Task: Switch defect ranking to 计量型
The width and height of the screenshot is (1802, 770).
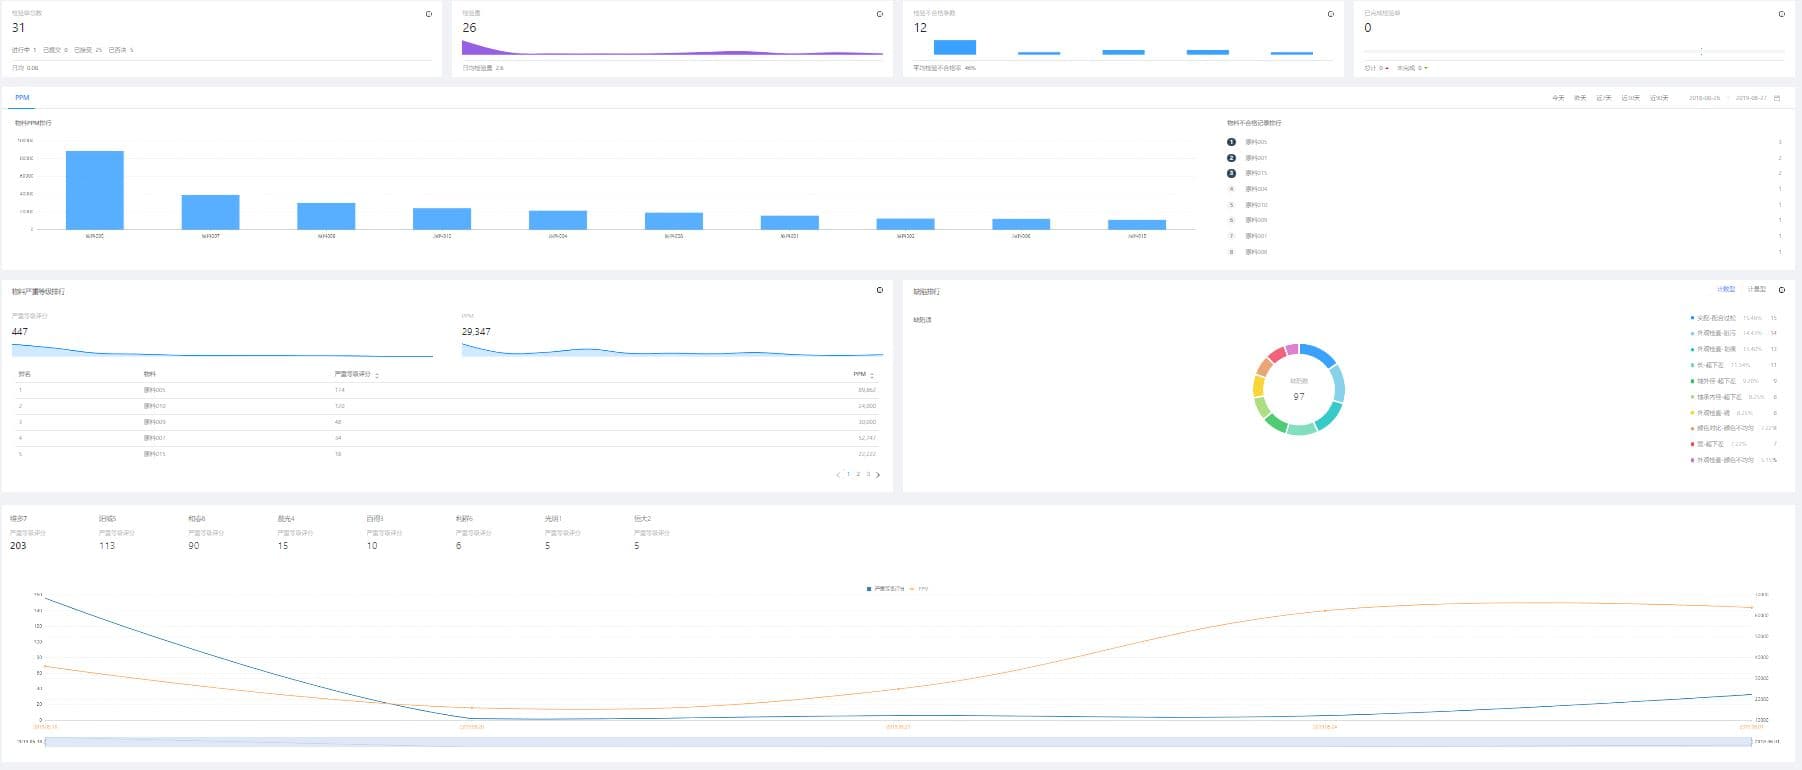Action: point(1756,289)
